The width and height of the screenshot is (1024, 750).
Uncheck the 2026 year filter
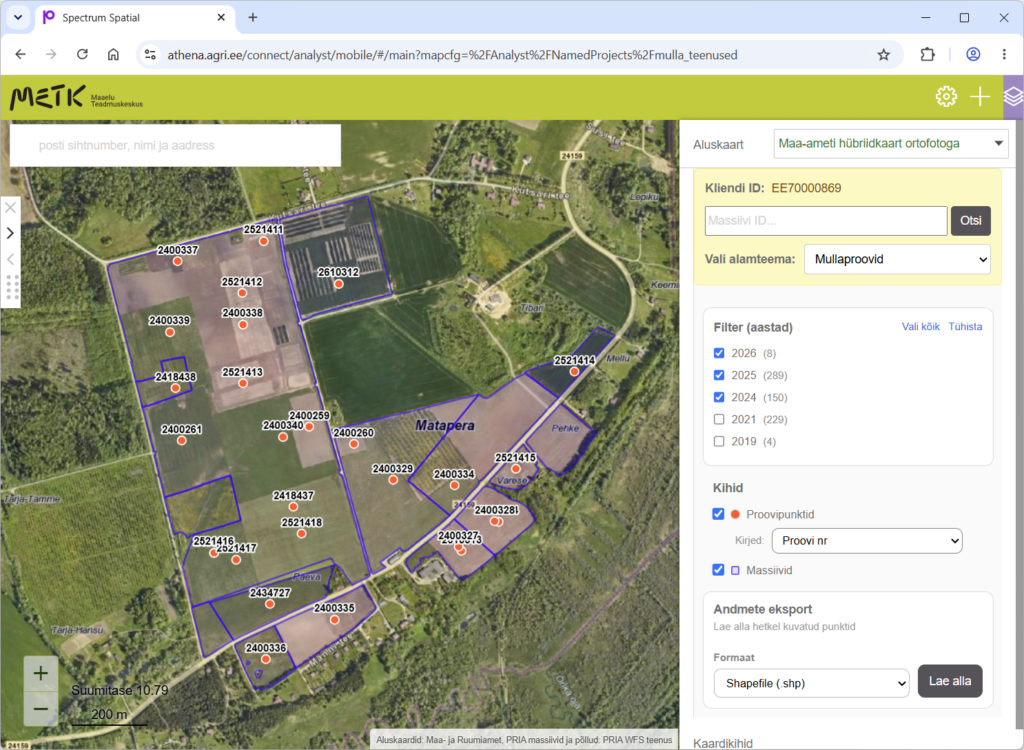tap(719, 353)
